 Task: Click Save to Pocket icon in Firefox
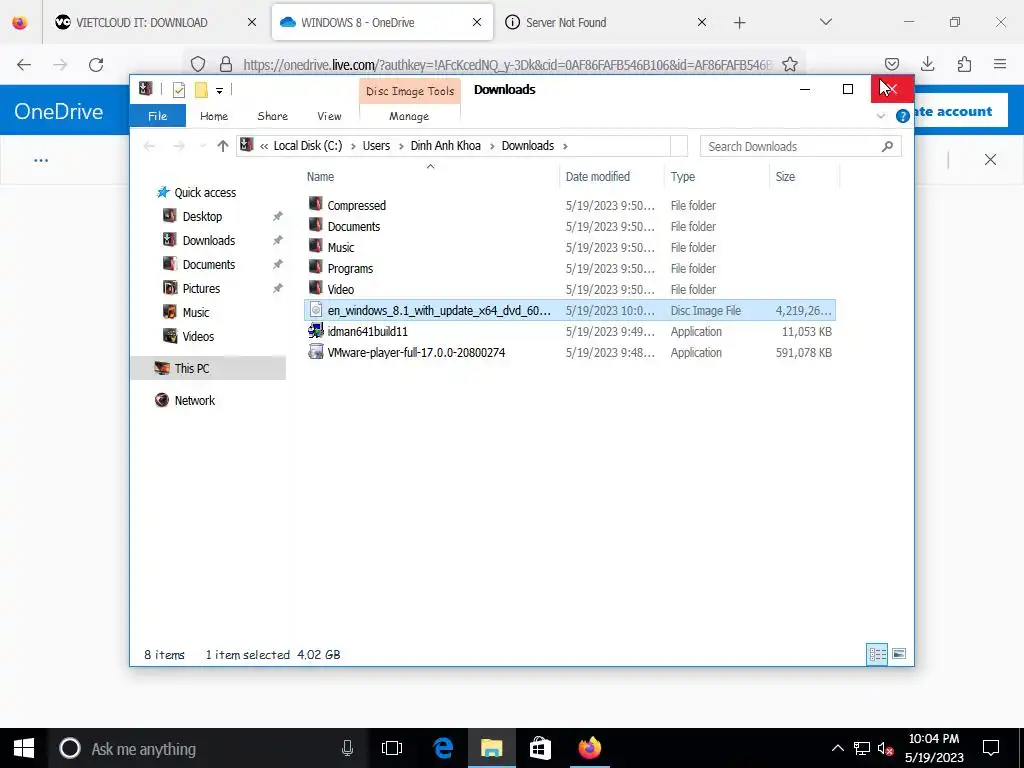[x=892, y=64]
